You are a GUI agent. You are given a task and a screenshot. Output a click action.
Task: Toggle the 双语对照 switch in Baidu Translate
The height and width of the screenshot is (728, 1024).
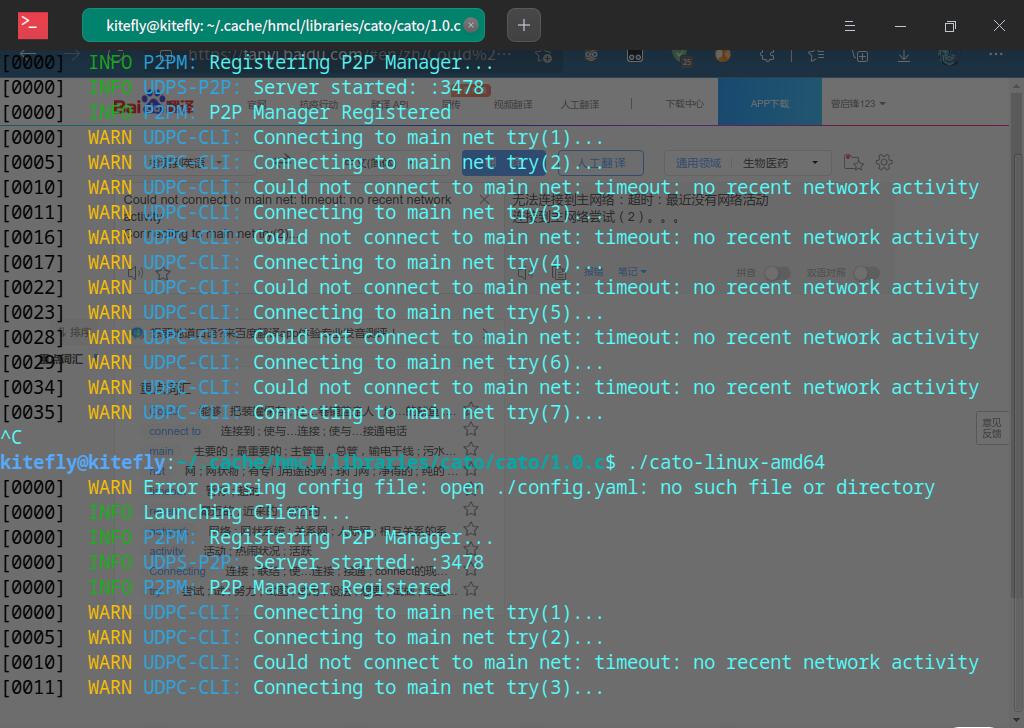866,272
